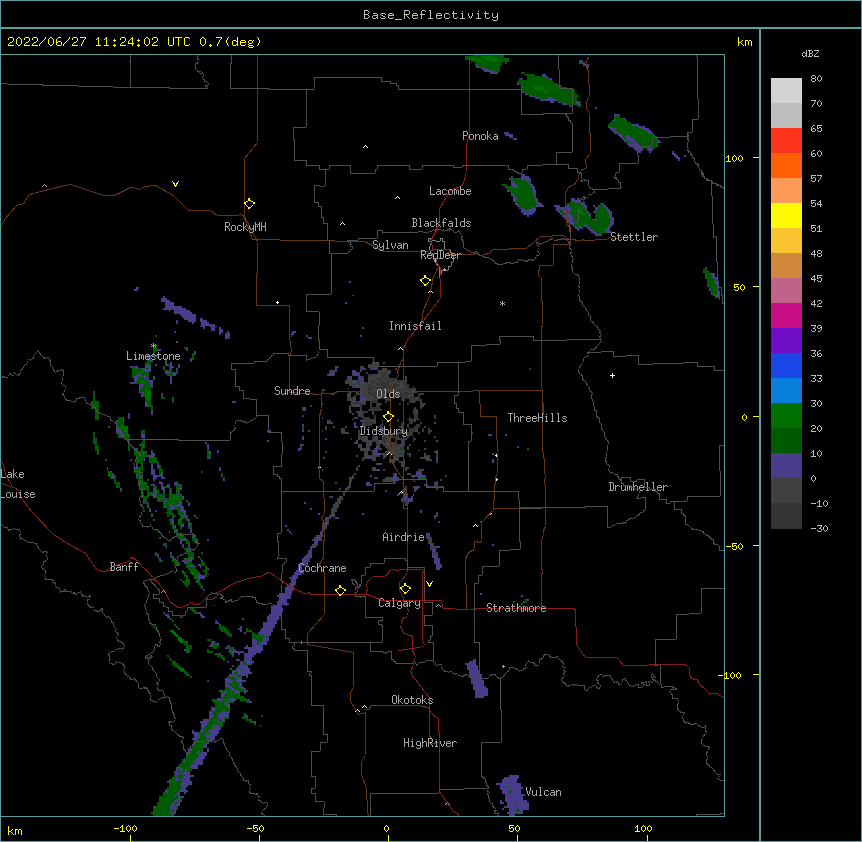Select the blue 36-33 dBZ legend swatch
Screen dimensions: 862x842
(786, 365)
